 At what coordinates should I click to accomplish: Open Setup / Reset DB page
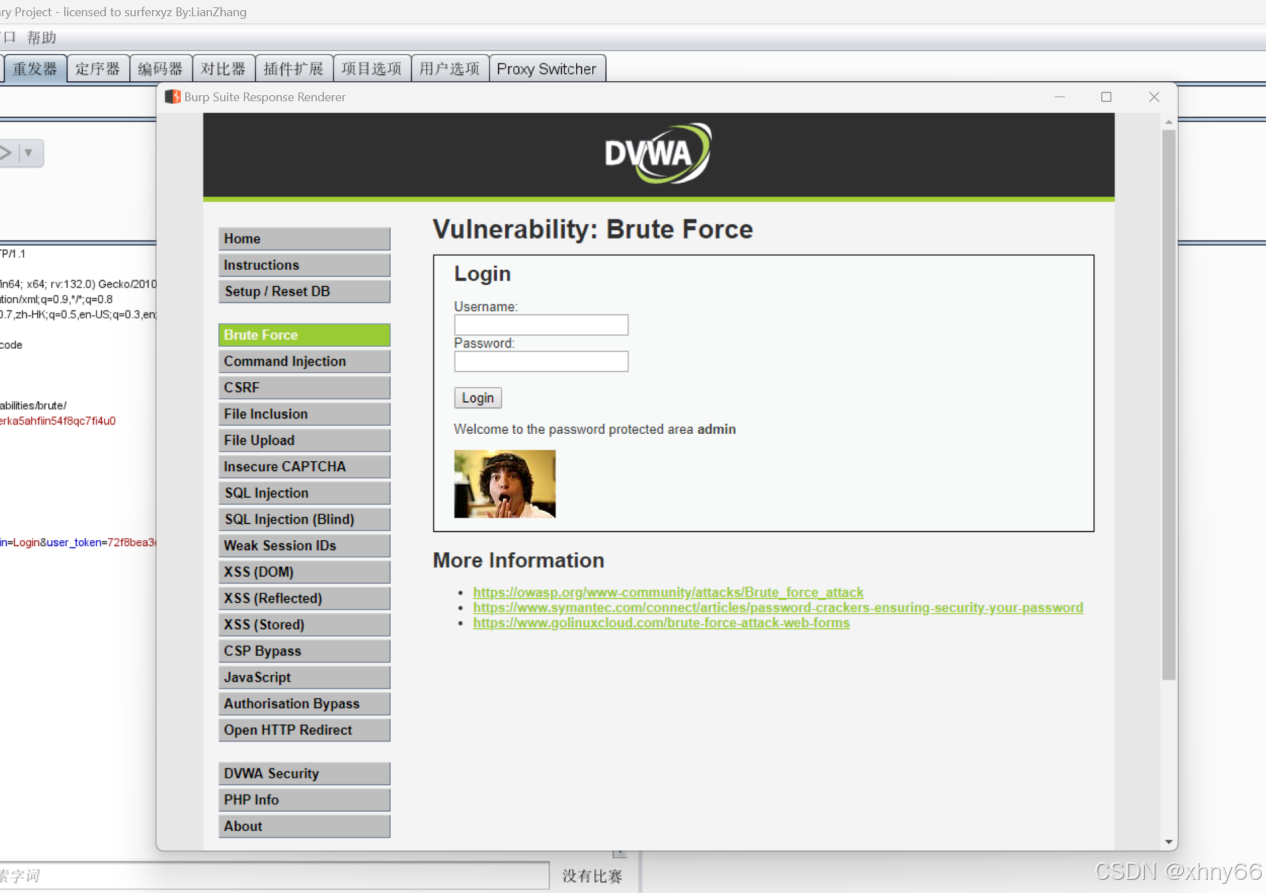pyautogui.click(x=304, y=291)
